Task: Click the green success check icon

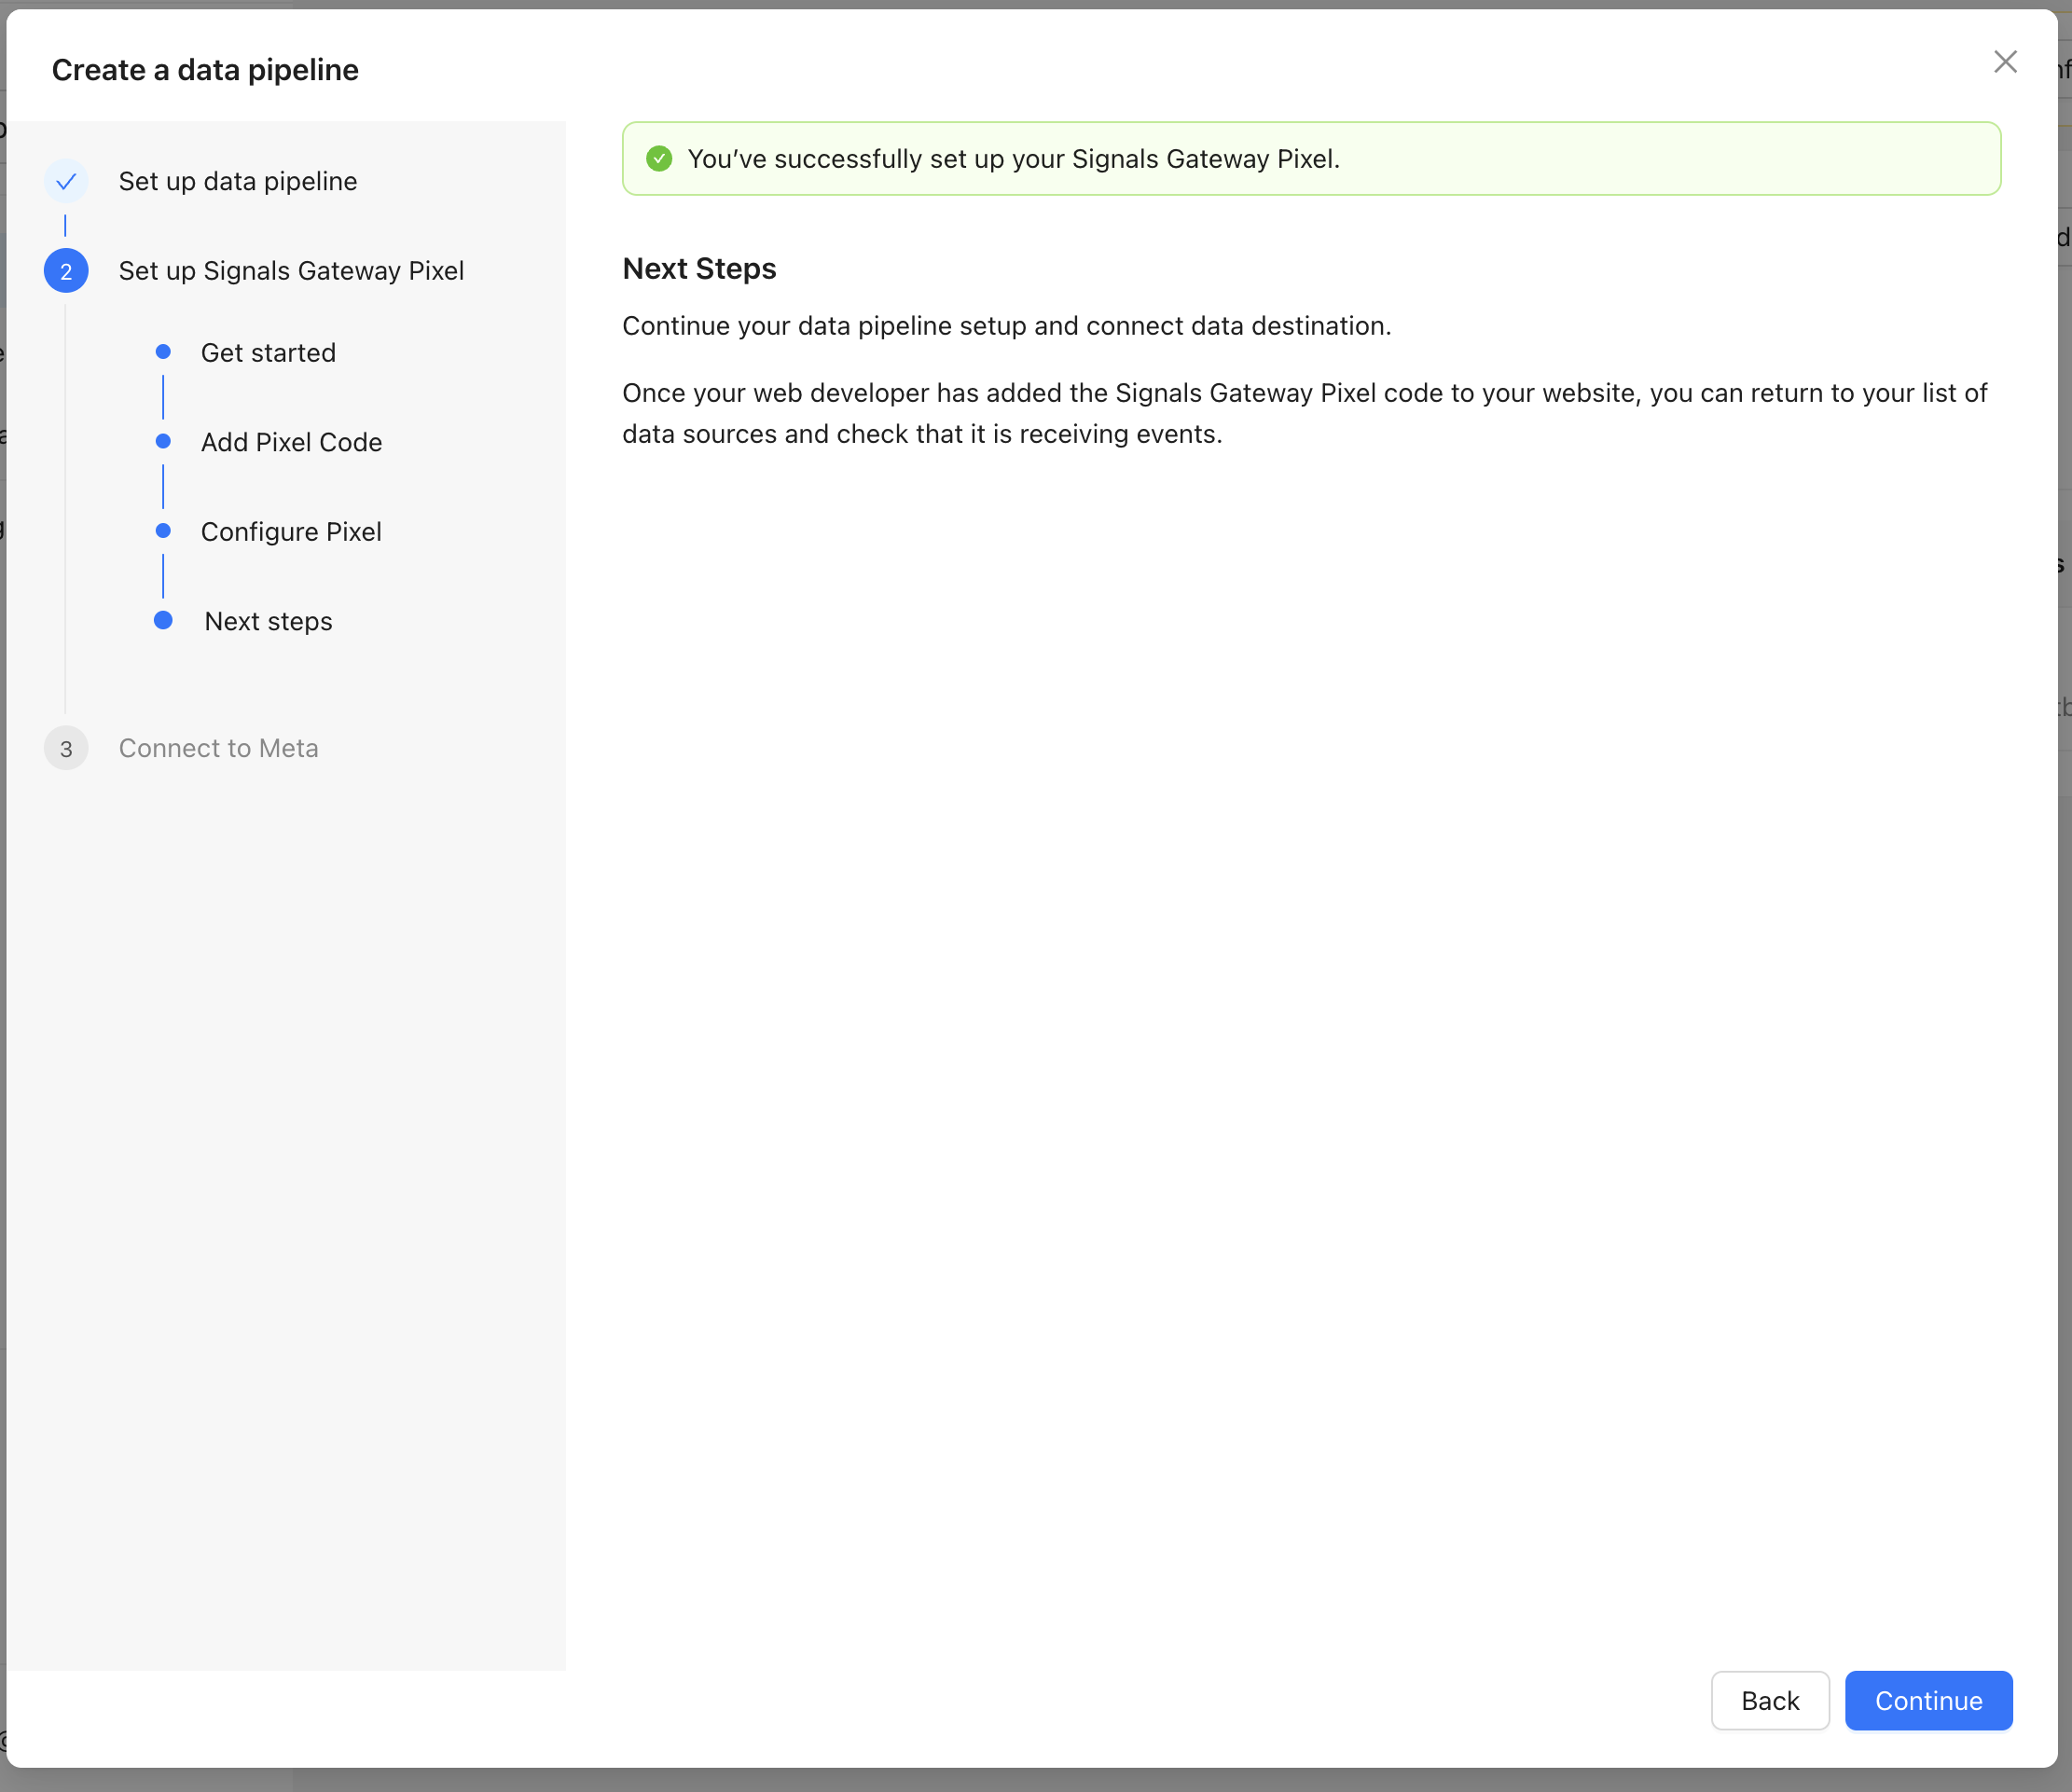Action: click(x=659, y=159)
